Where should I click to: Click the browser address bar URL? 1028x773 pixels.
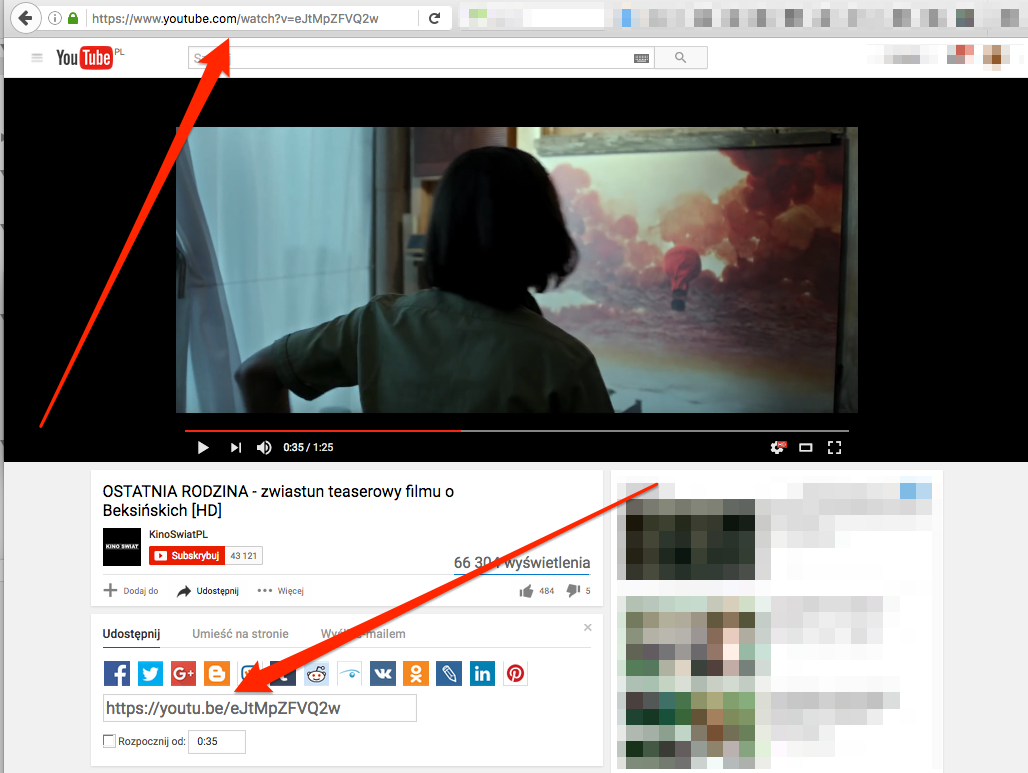tap(235, 18)
